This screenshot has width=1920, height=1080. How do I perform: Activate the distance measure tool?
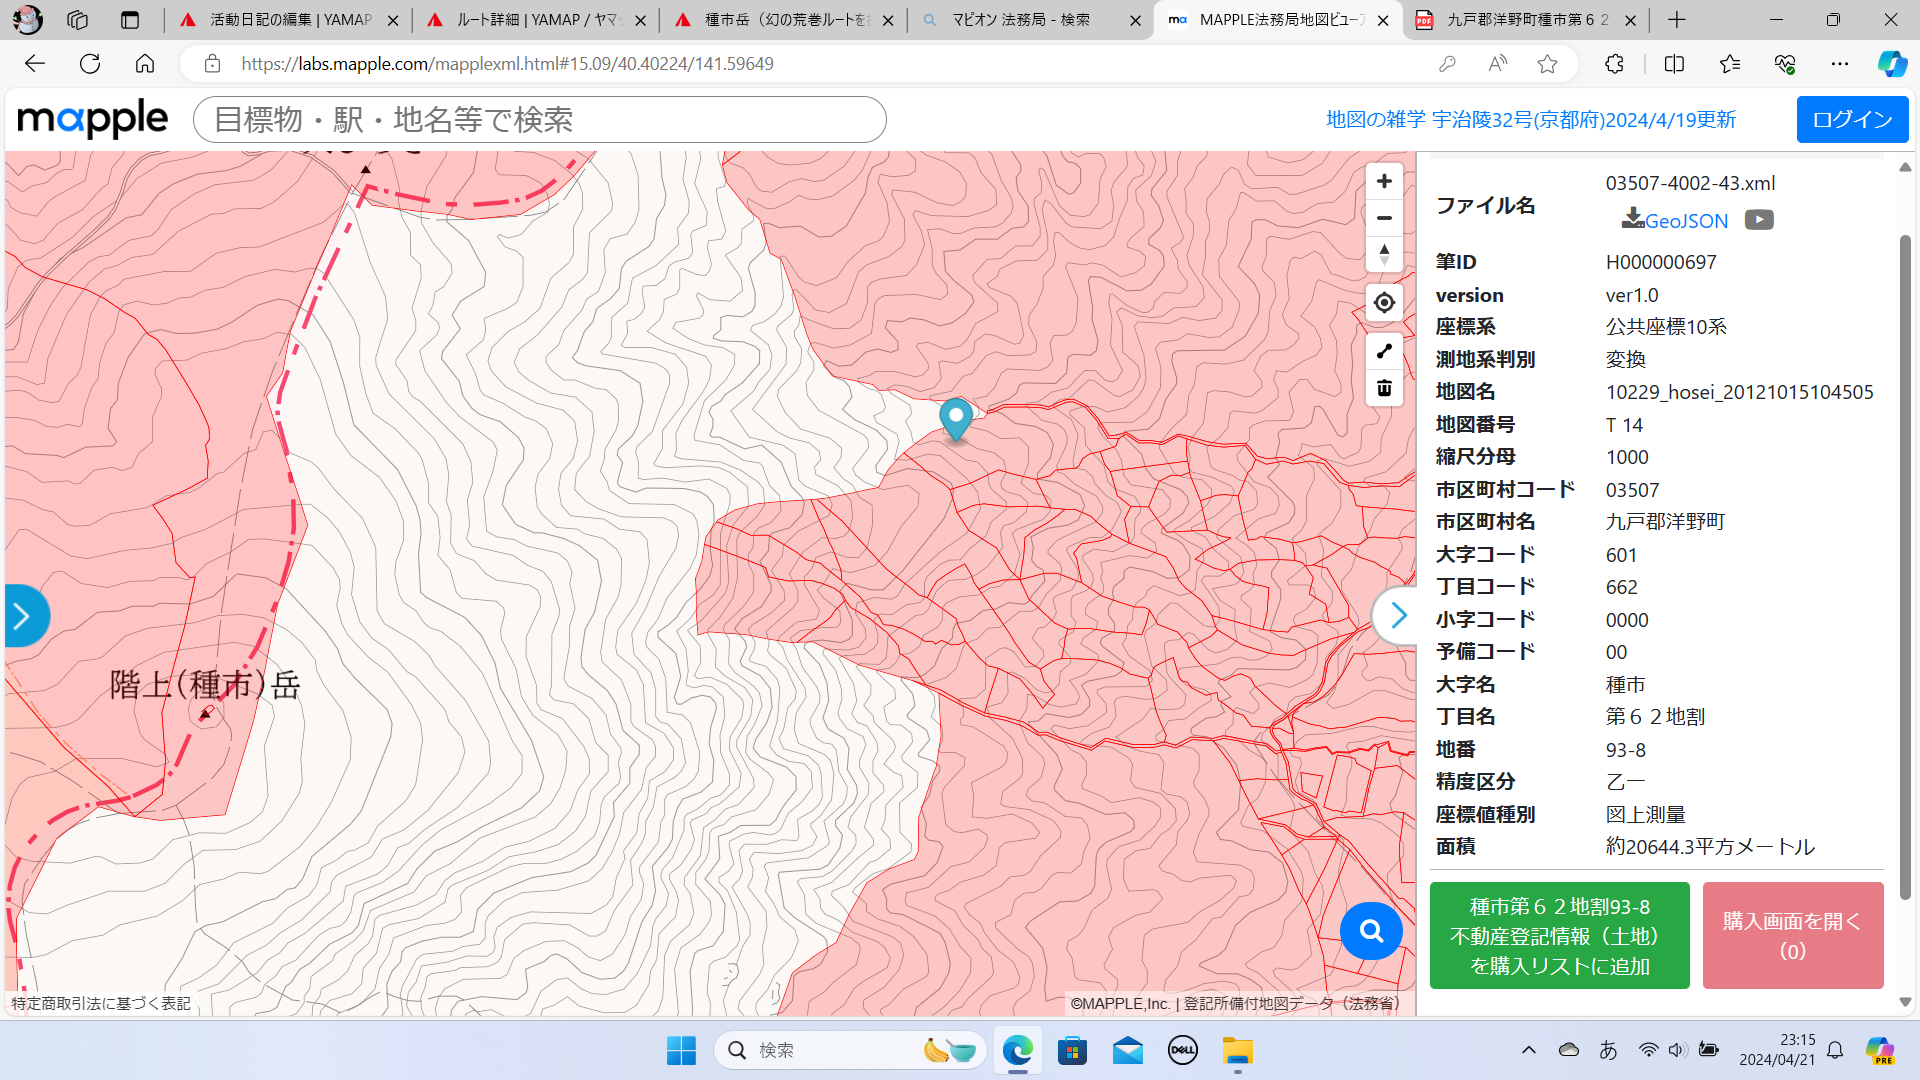coord(1384,351)
